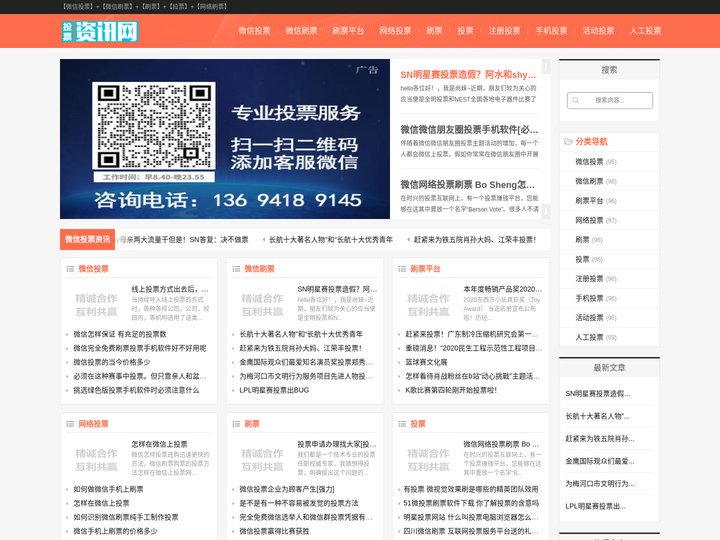Open latest article 金鹰国际观众们最爱
The height and width of the screenshot is (540, 720).
point(599,461)
